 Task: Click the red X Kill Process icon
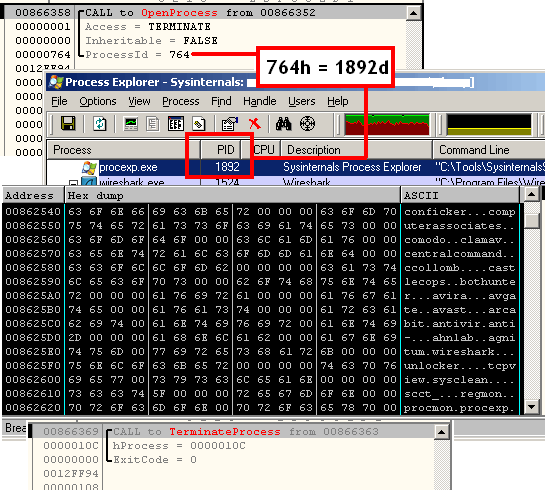(x=255, y=124)
